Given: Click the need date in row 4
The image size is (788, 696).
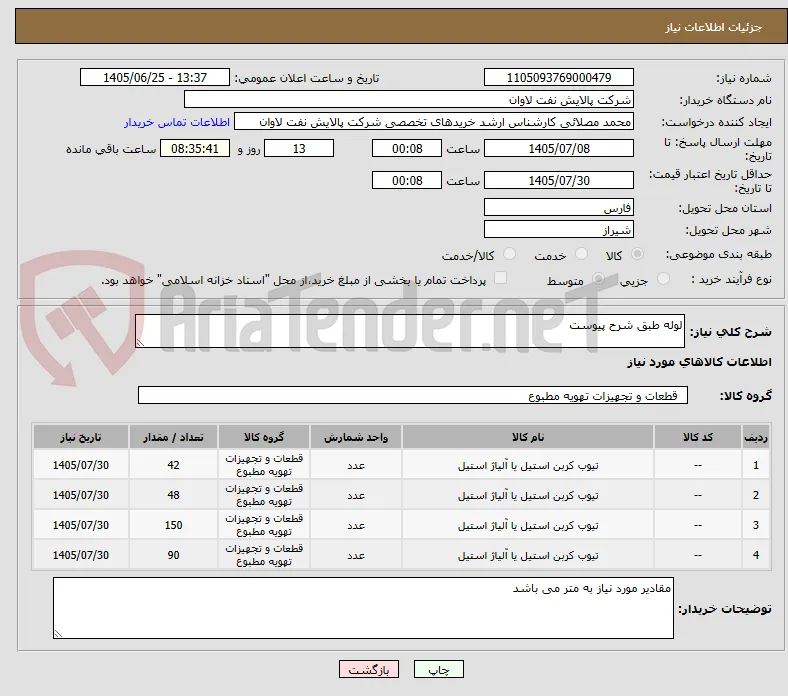Looking at the screenshot, I should tap(81, 555).
